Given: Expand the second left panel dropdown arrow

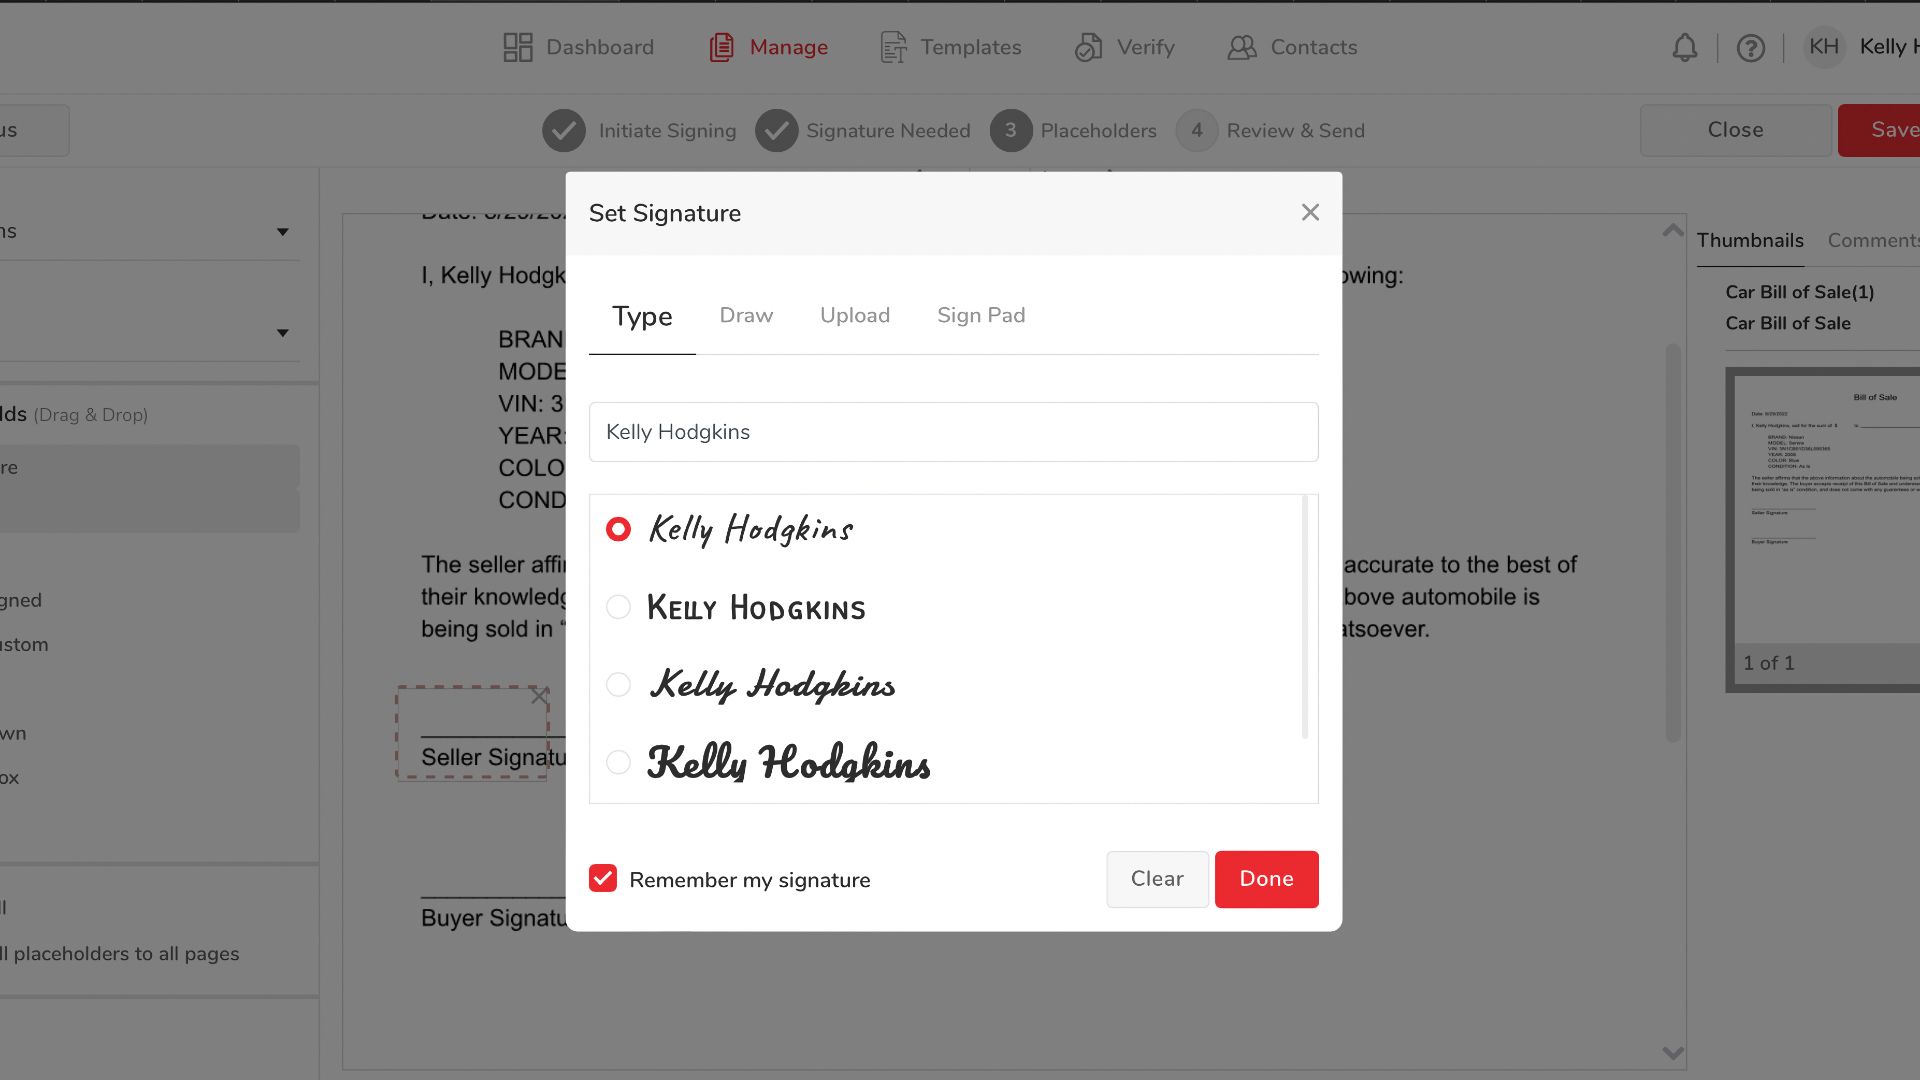Looking at the screenshot, I should click(x=283, y=333).
